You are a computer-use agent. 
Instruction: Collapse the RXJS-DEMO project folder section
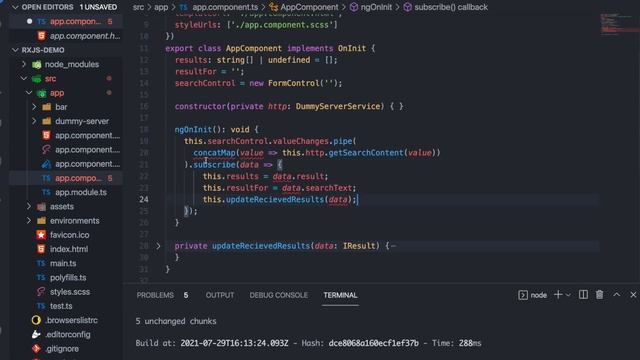16,50
